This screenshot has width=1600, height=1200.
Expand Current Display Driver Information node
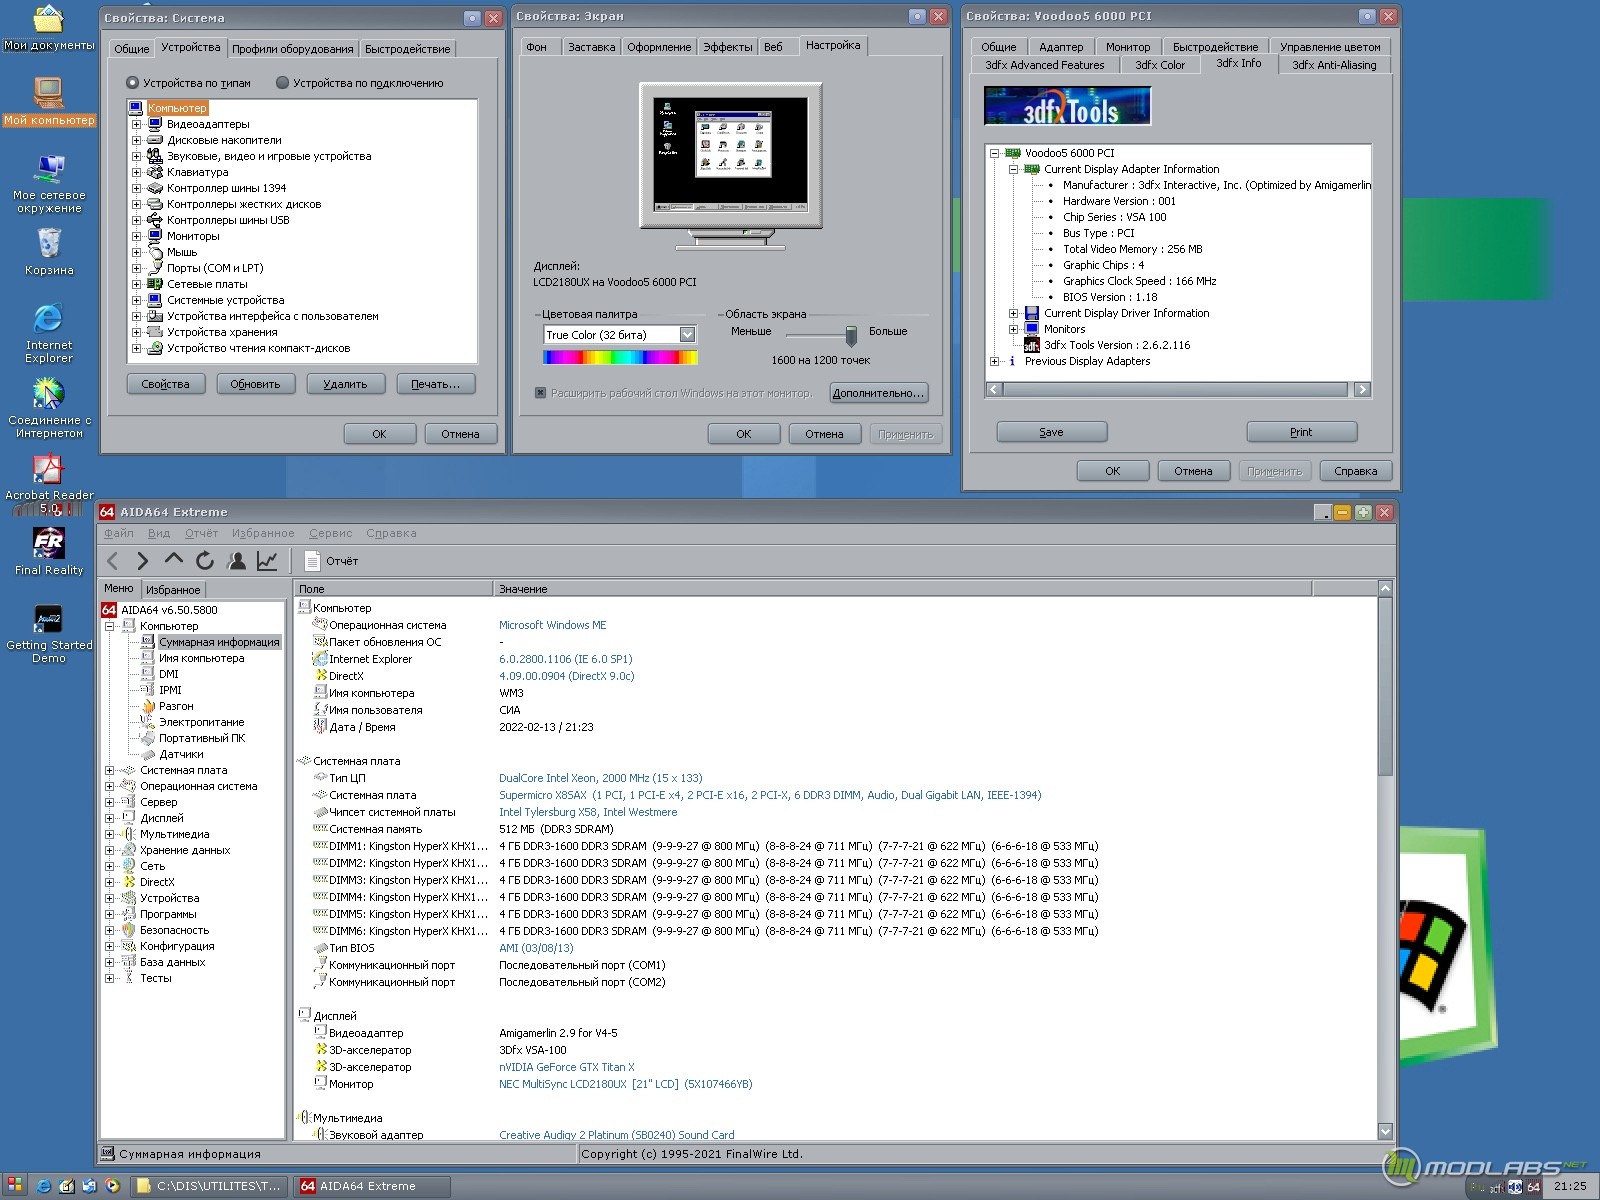(x=1013, y=313)
